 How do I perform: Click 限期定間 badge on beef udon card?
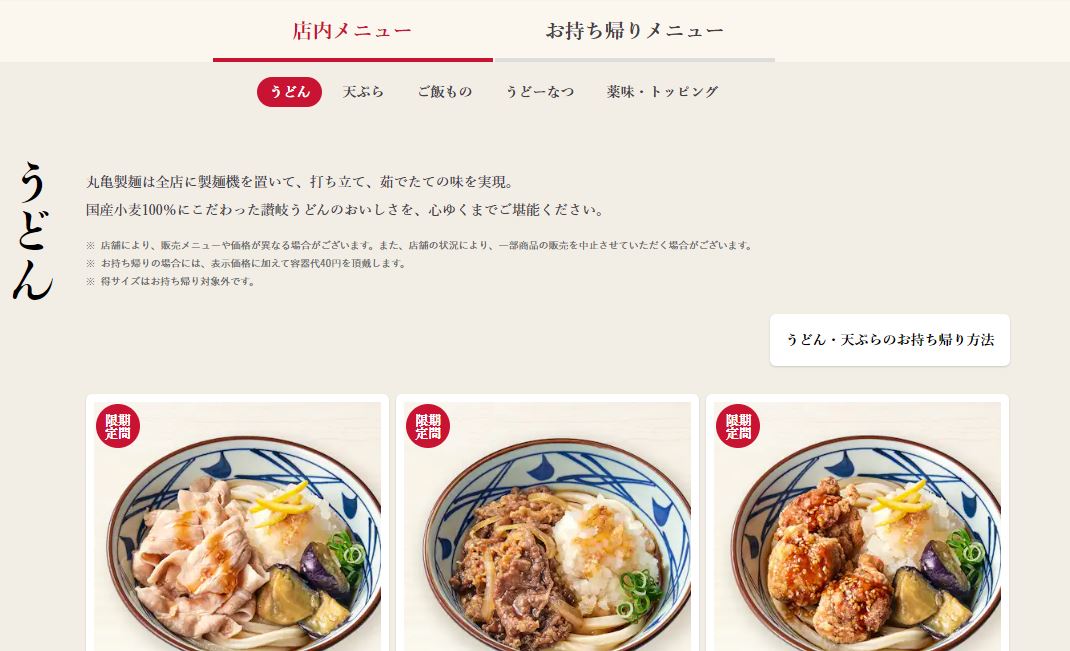tap(428, 426)
